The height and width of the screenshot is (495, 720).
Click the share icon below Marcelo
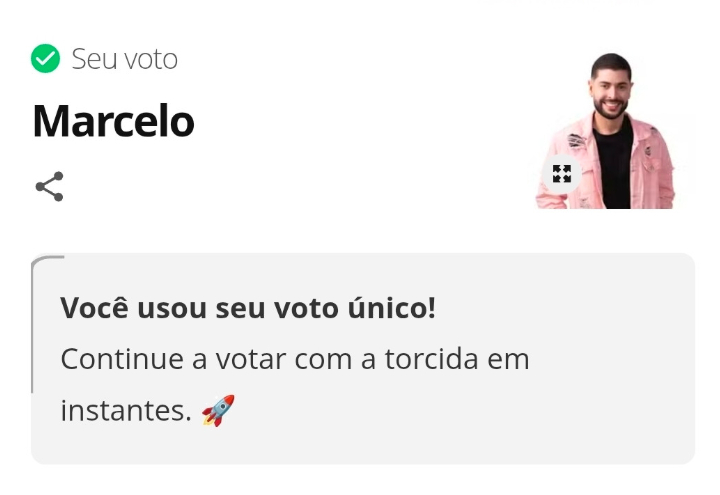coord(49,186)
